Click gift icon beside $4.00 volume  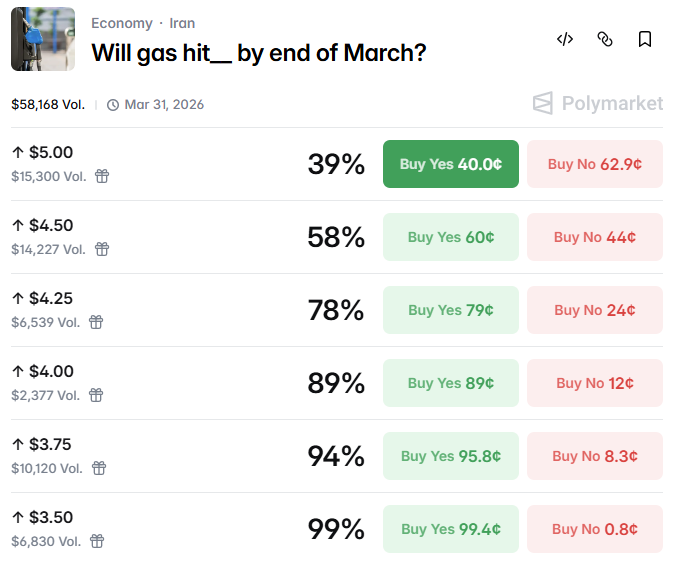(x=96, y=395)
